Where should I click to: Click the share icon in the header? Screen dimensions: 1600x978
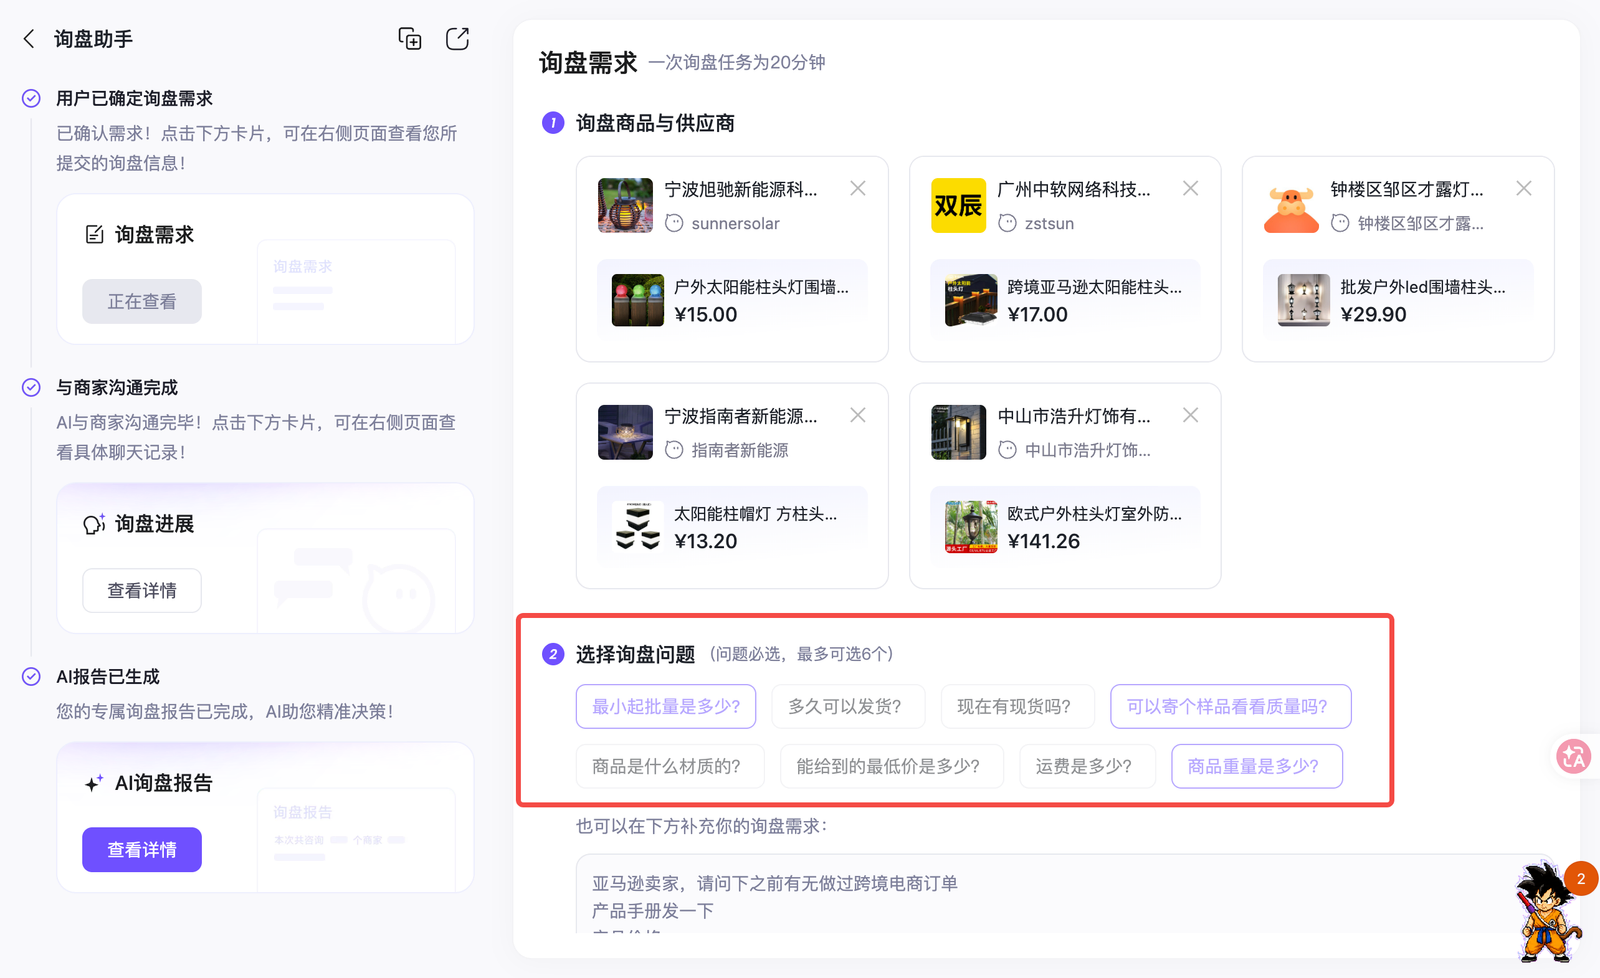tap(457, 39)
